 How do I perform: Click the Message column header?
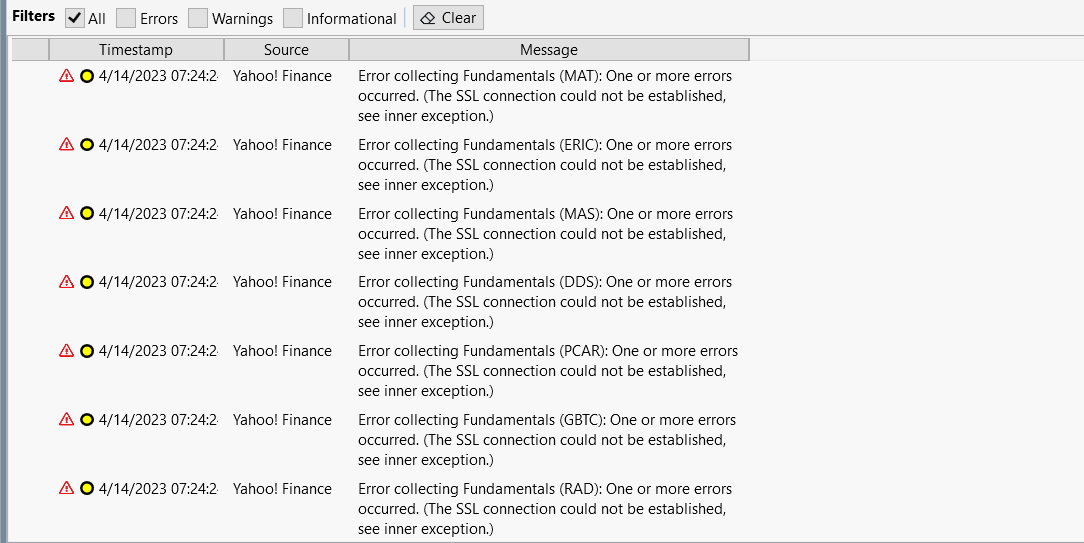point(549,50)
